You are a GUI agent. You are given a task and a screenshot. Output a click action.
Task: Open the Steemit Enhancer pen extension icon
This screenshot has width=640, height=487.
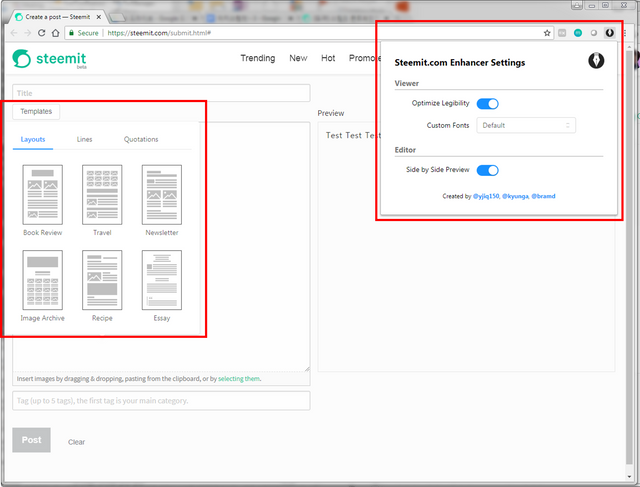[609, 33]
